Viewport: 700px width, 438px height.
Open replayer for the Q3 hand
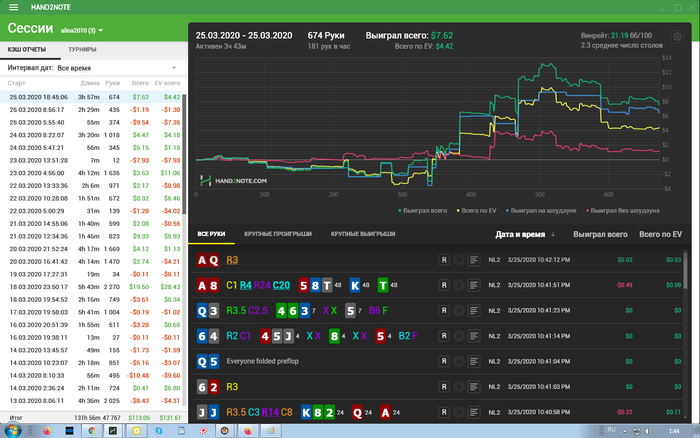tap(444, 310)
